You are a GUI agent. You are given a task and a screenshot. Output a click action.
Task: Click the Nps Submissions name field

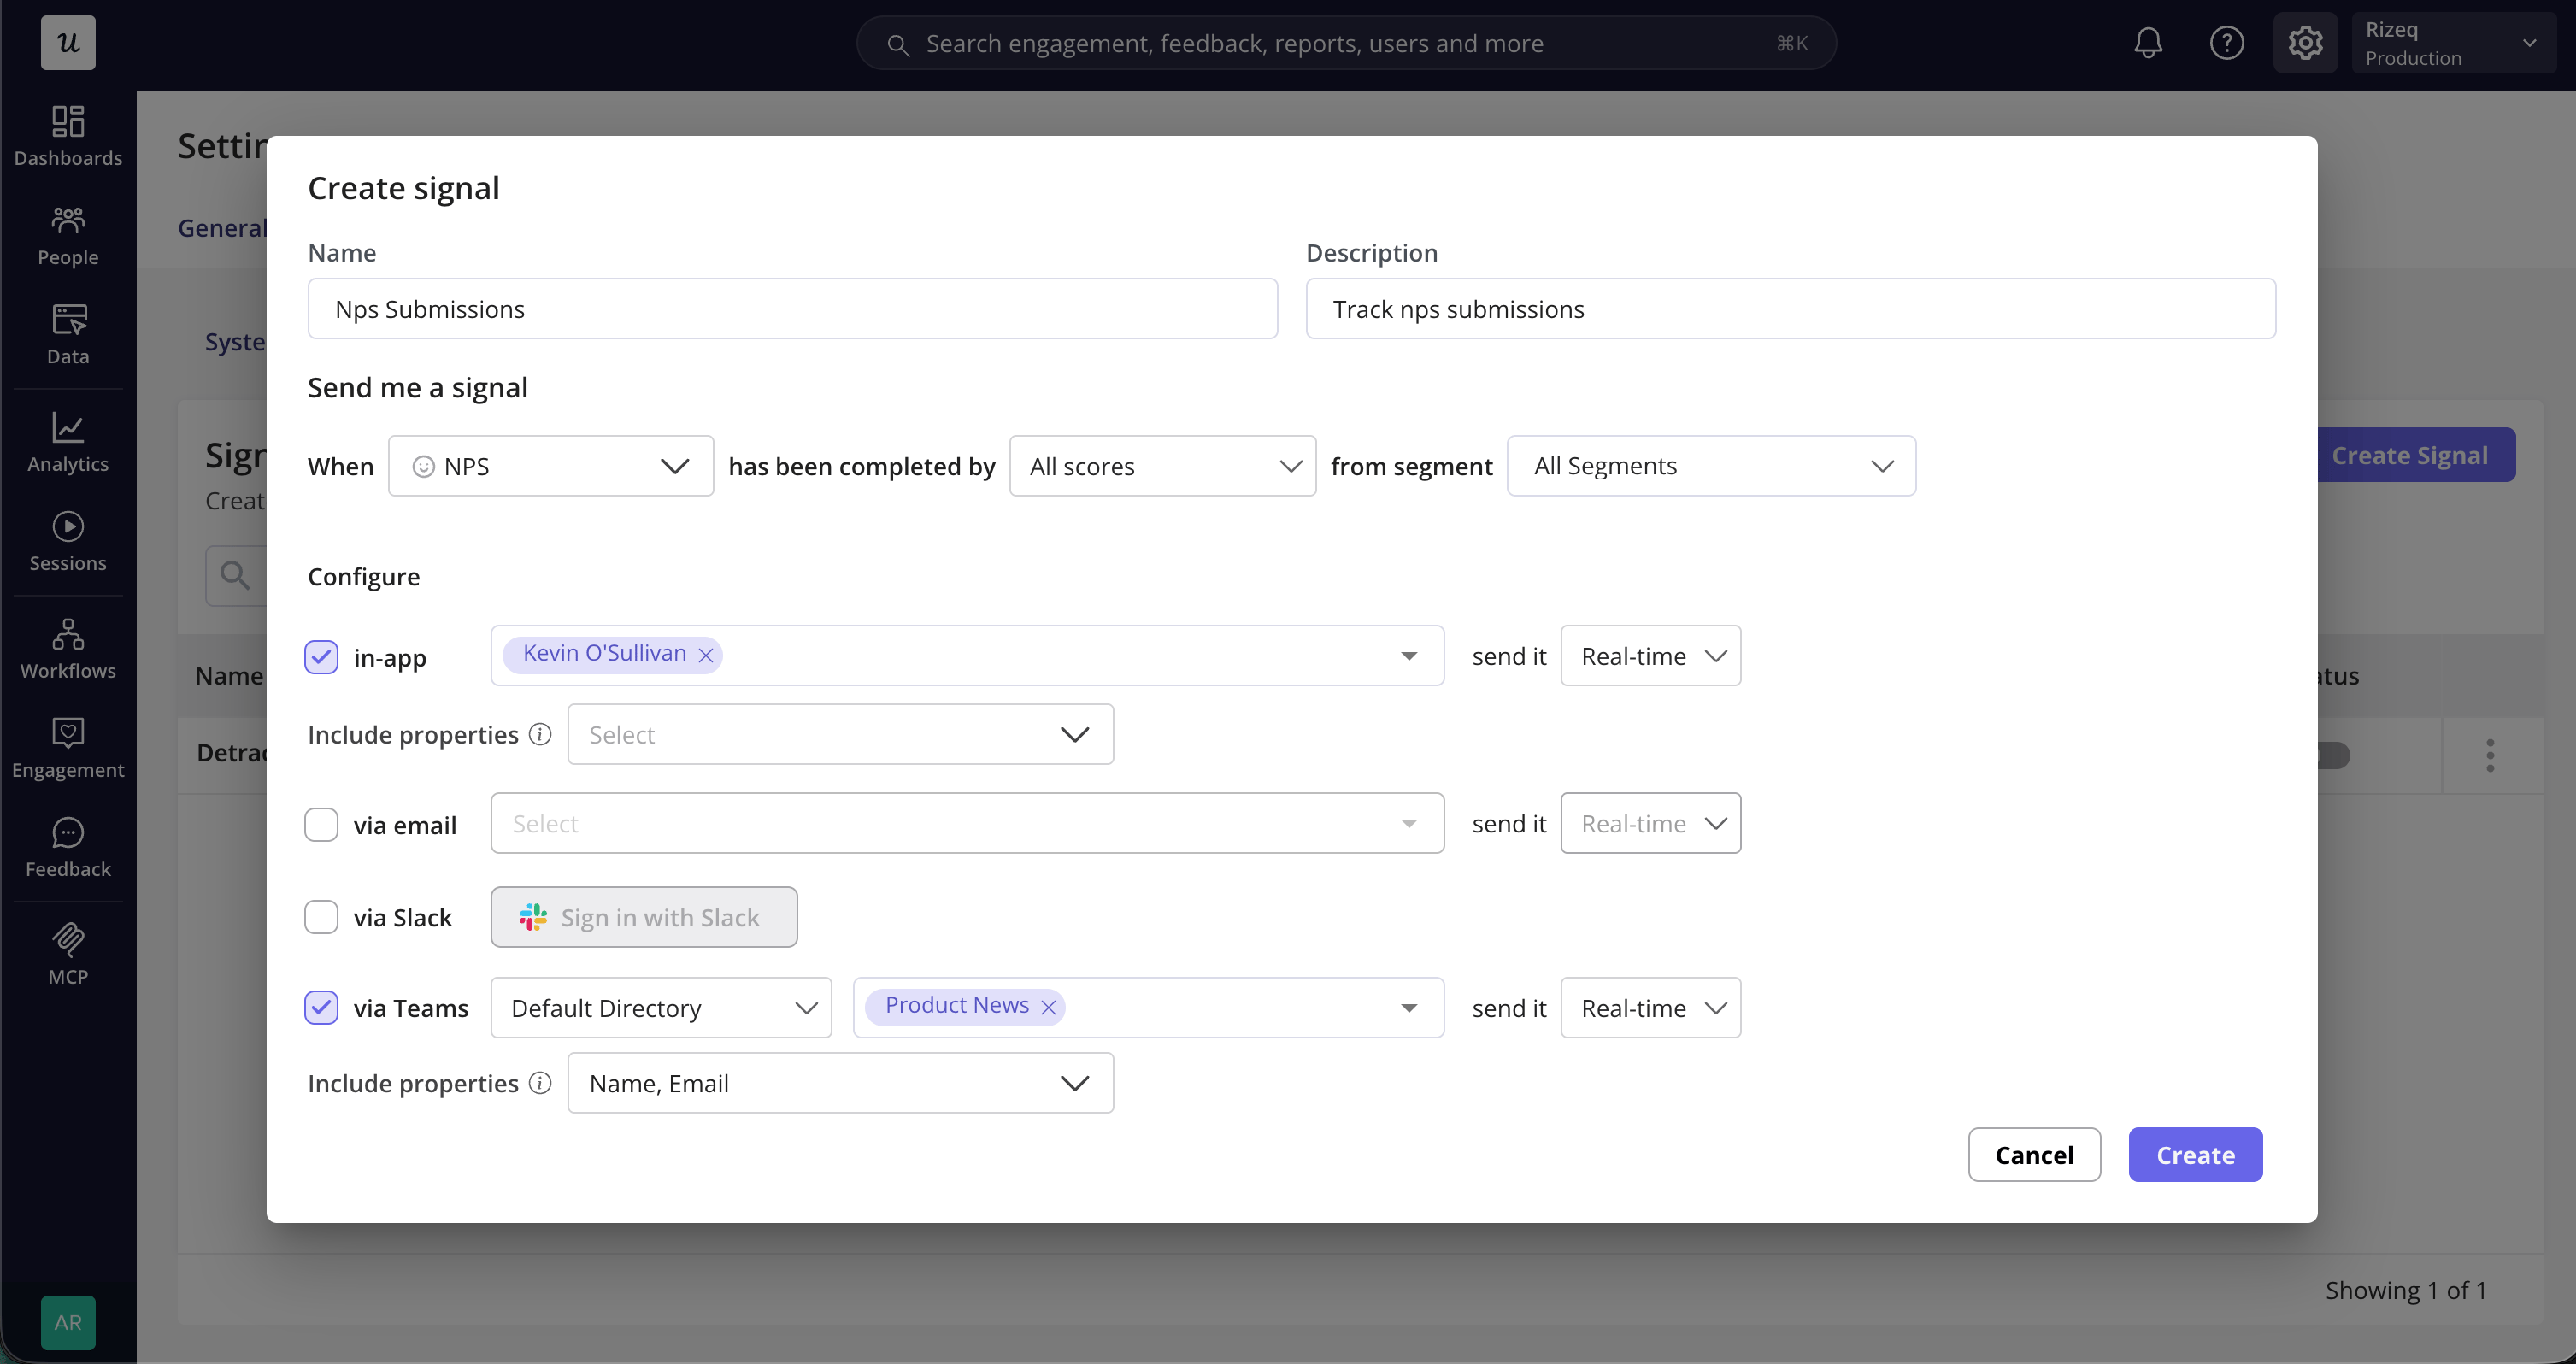[x=792, y=309]
